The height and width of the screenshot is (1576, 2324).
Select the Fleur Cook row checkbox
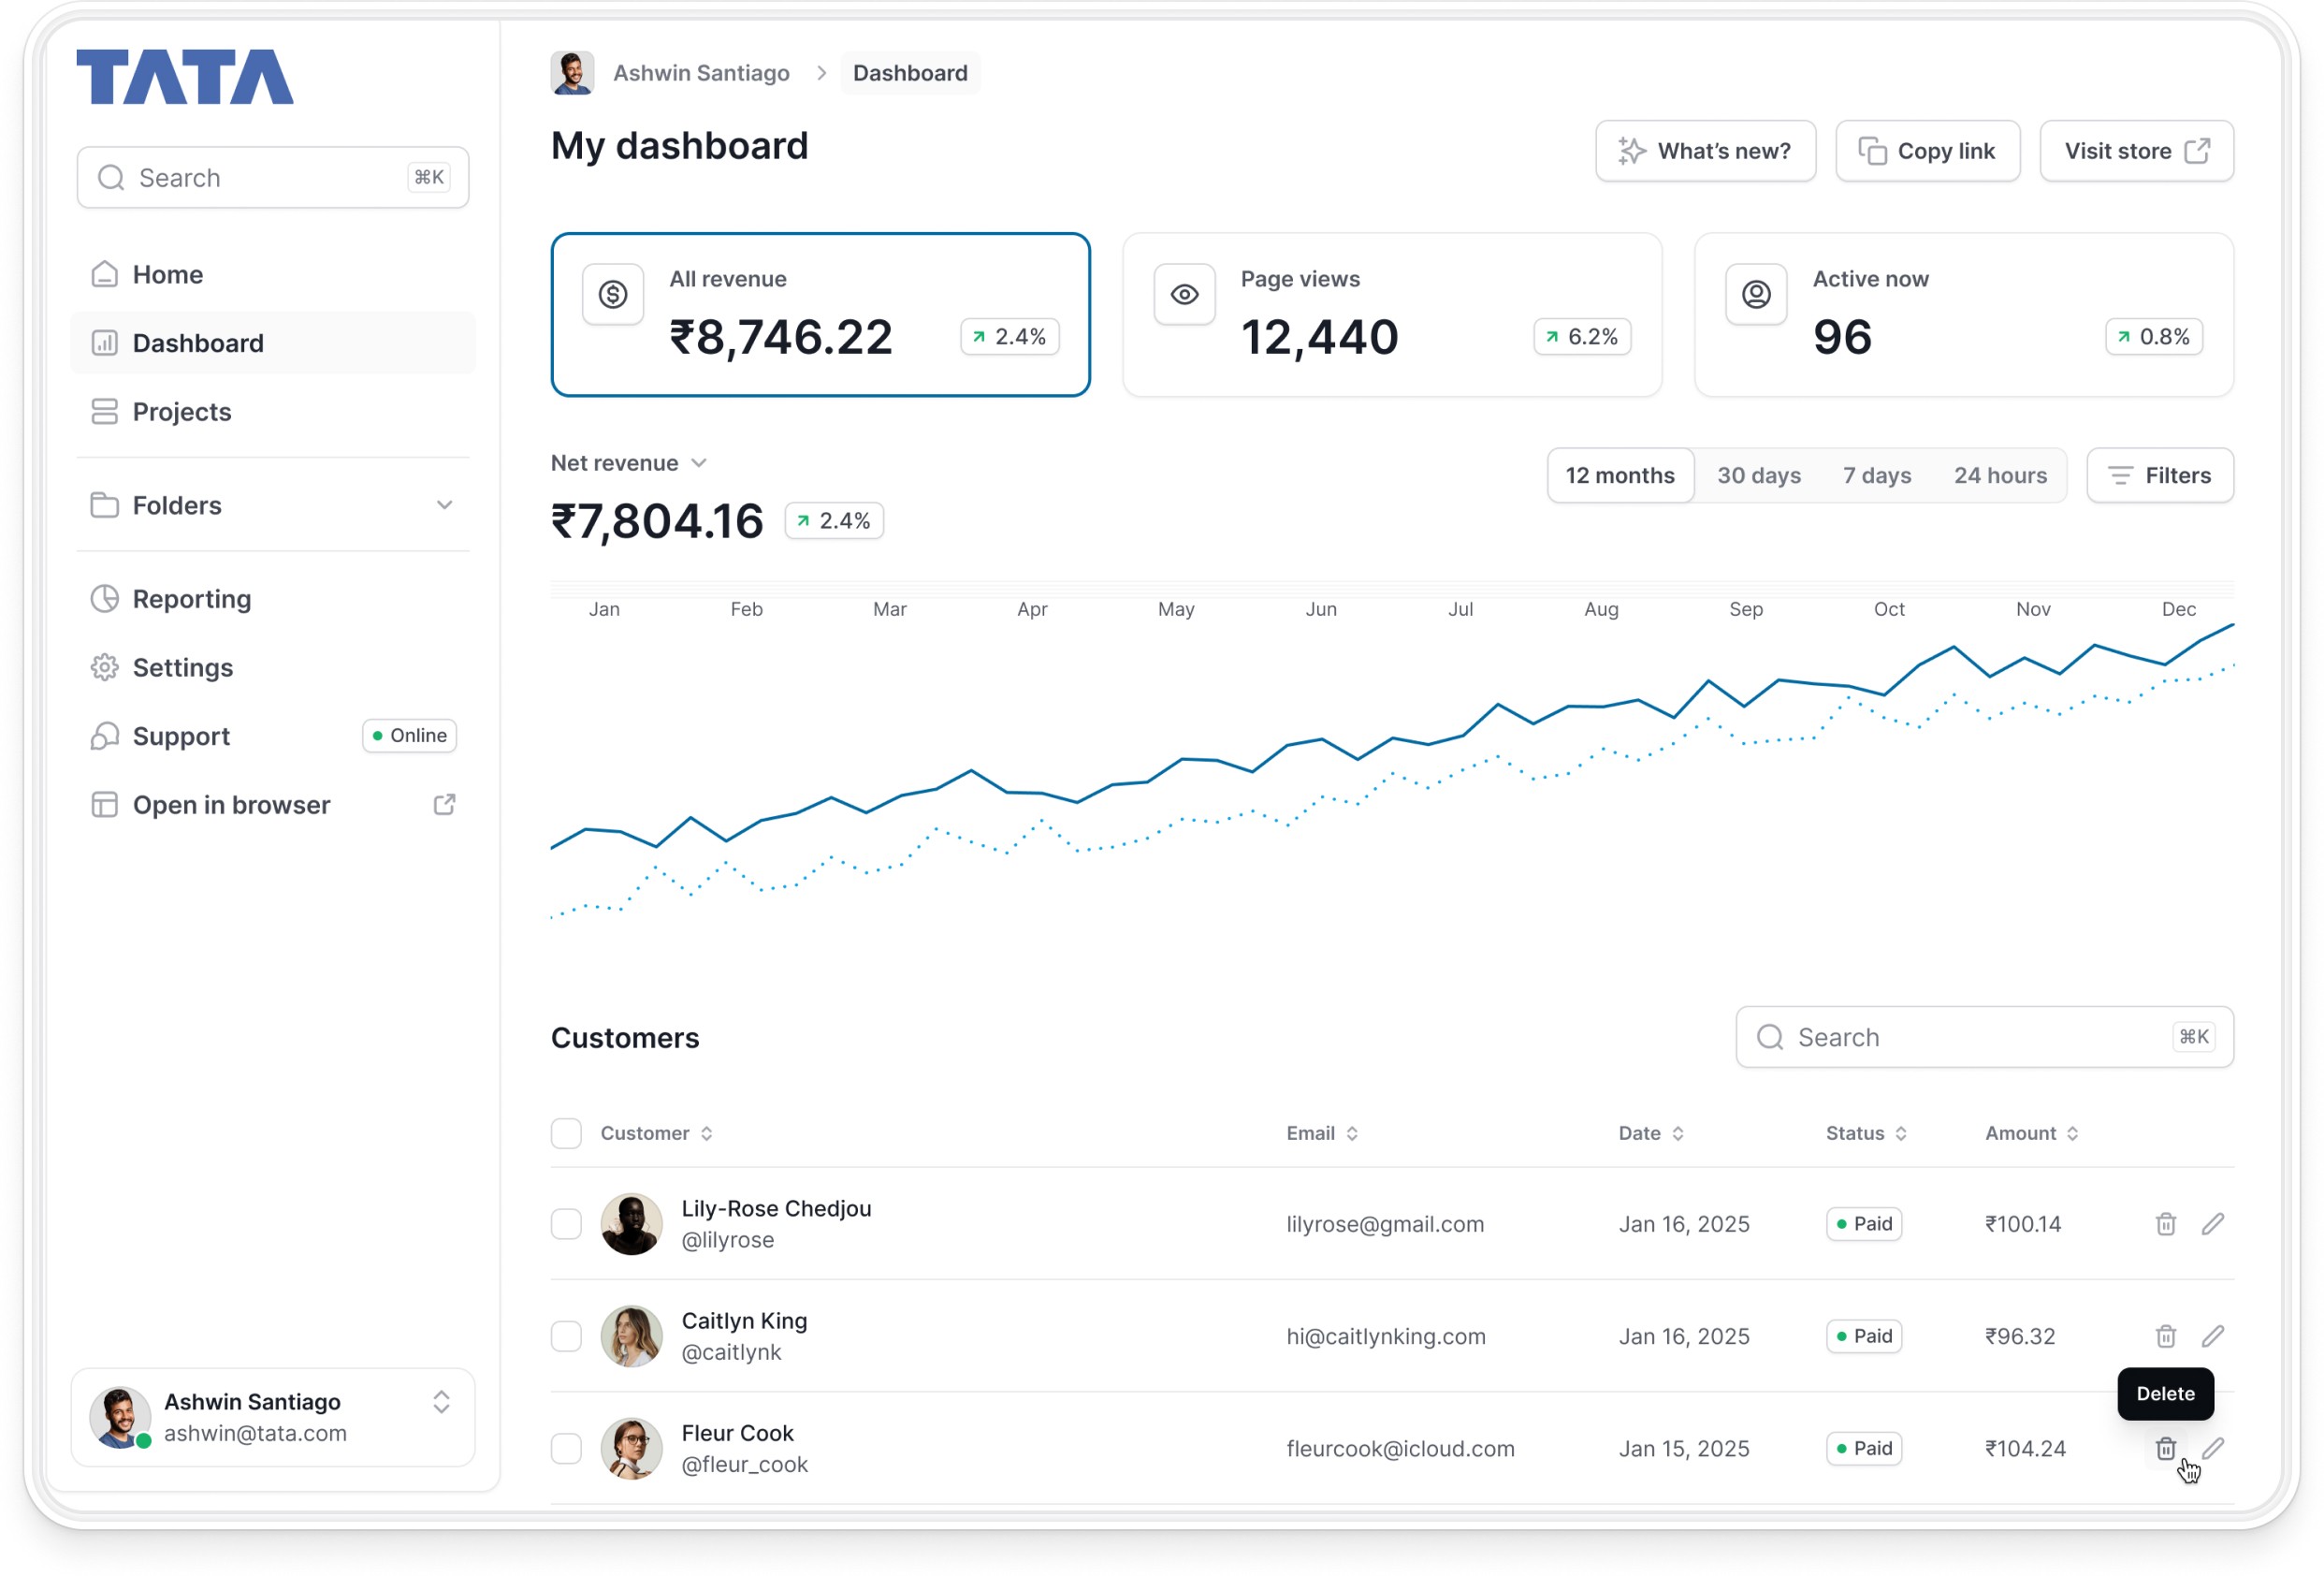click(x=566, y=1447)
